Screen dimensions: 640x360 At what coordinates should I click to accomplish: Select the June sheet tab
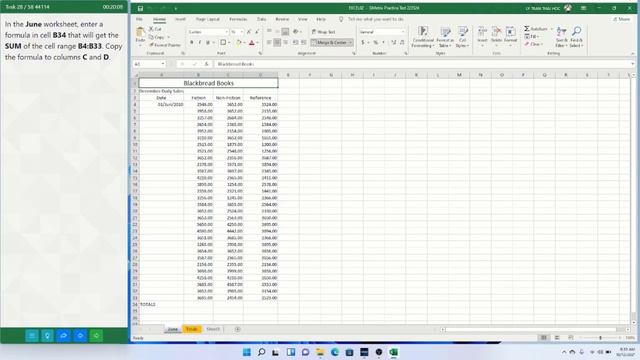[x=173, y=329]
